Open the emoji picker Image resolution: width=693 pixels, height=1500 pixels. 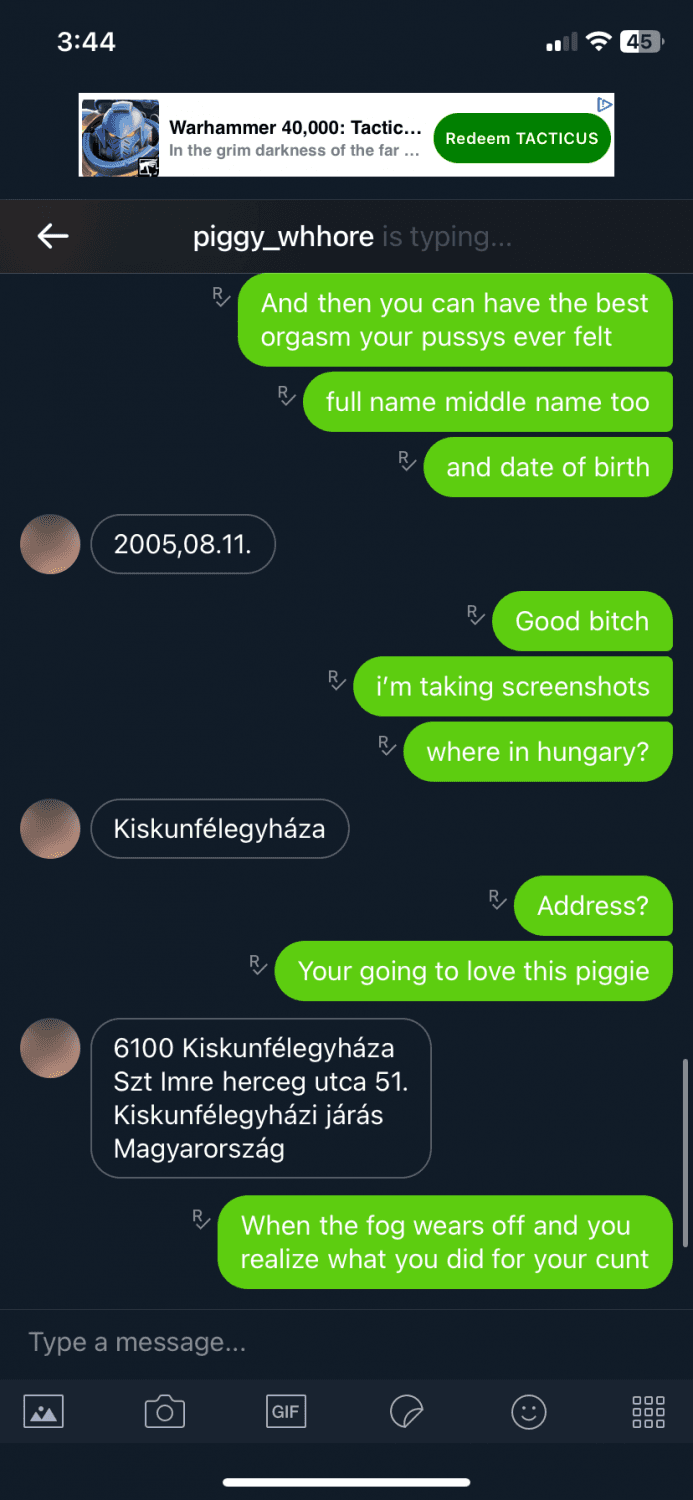tap(529, 1411)
